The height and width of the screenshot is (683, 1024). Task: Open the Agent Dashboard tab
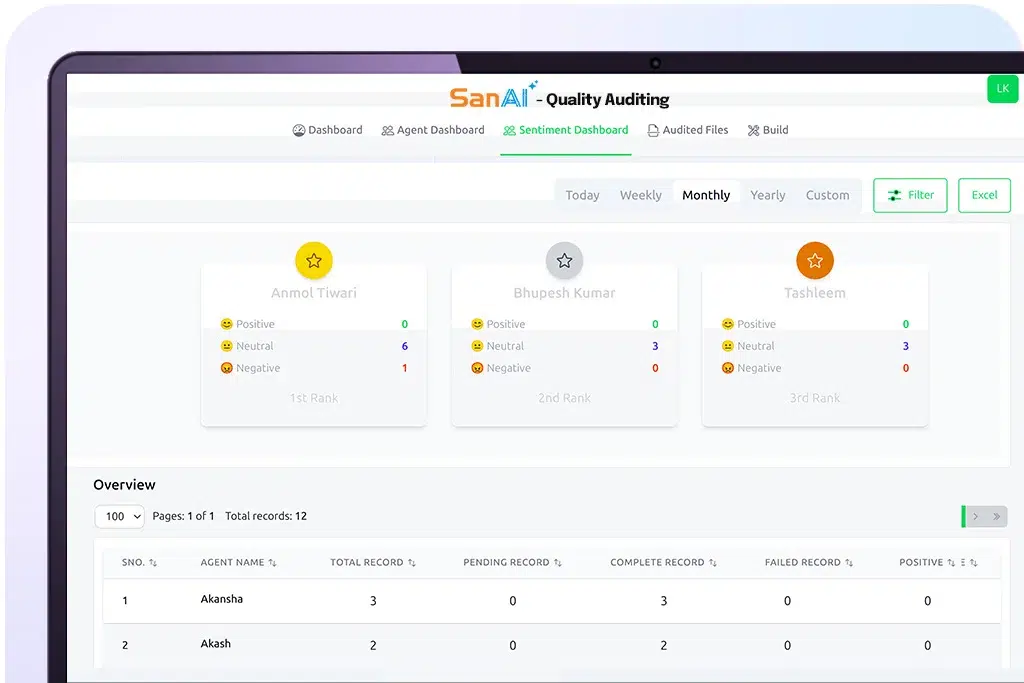click(x=433, y=130)
